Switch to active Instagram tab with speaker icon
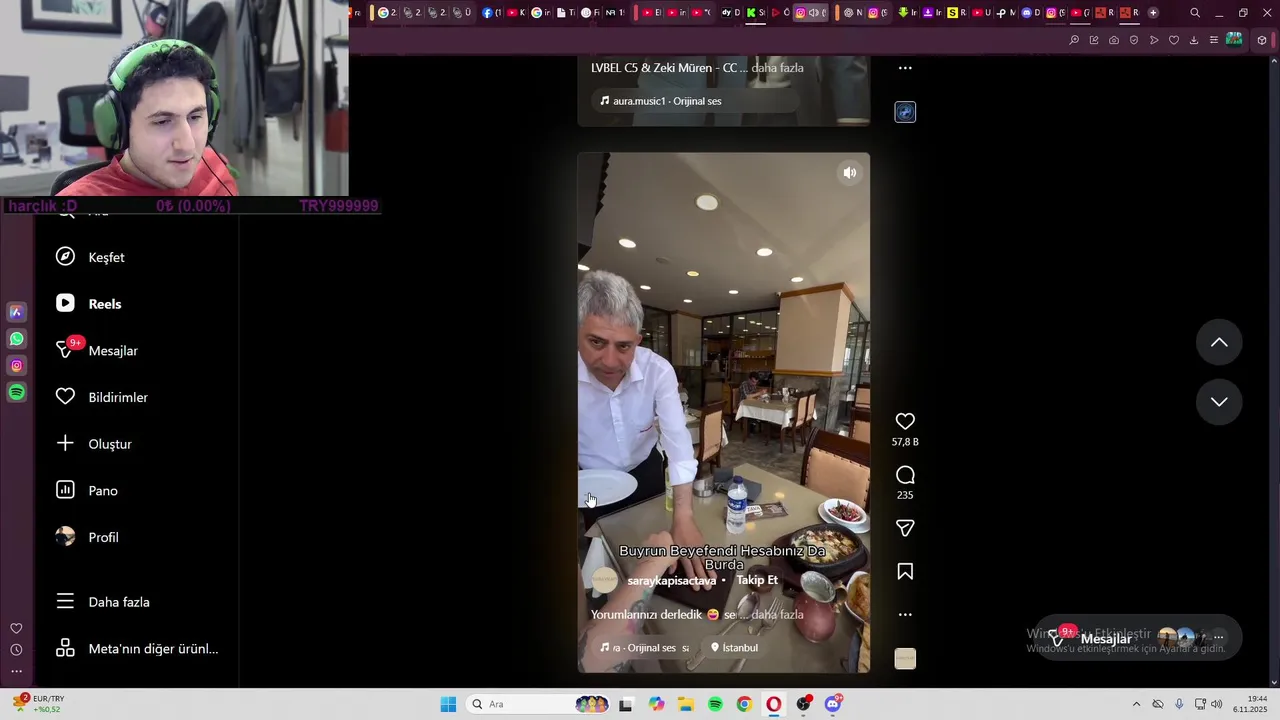This screenshot has width=1280, height=720. click(811, 13)
